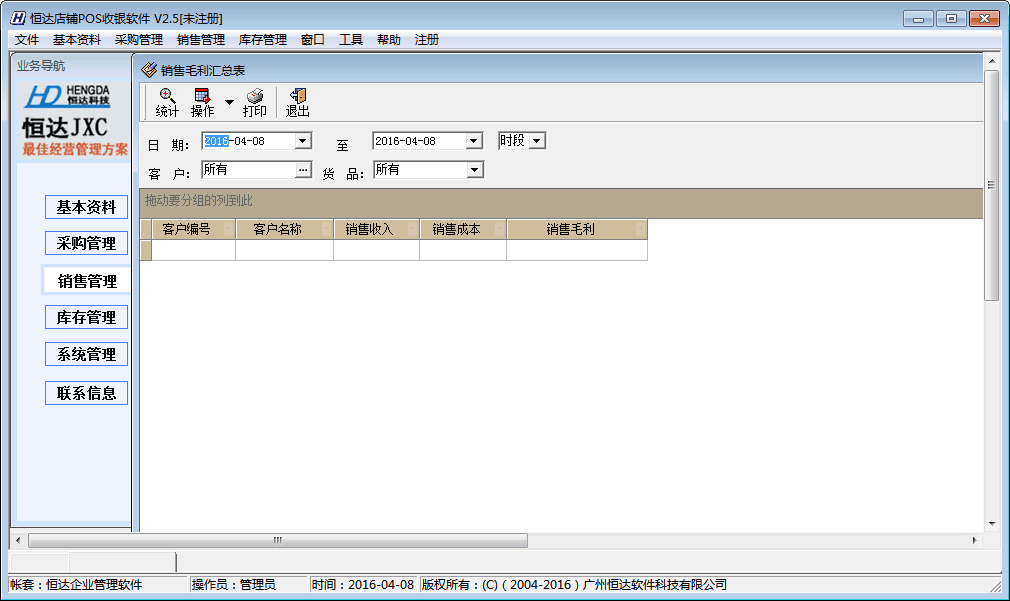
Task: Expand the 货品 goods dropdown
Action: [x=475, y=170]
